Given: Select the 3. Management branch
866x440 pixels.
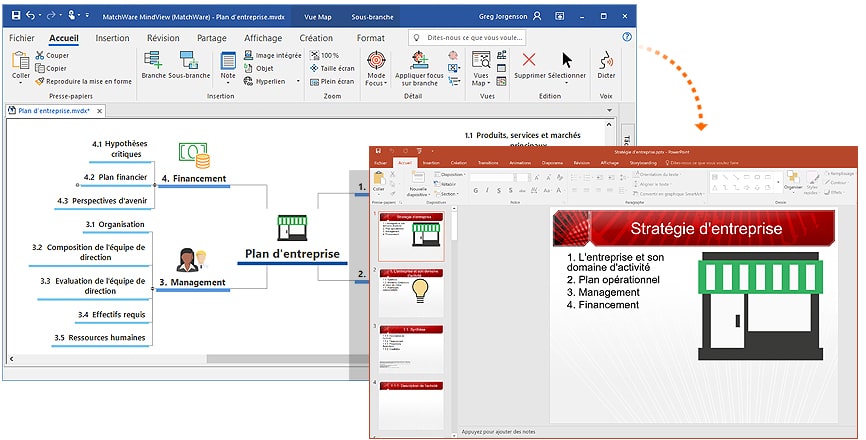Looking at the screenshot, I should click(x=192, y=282).
